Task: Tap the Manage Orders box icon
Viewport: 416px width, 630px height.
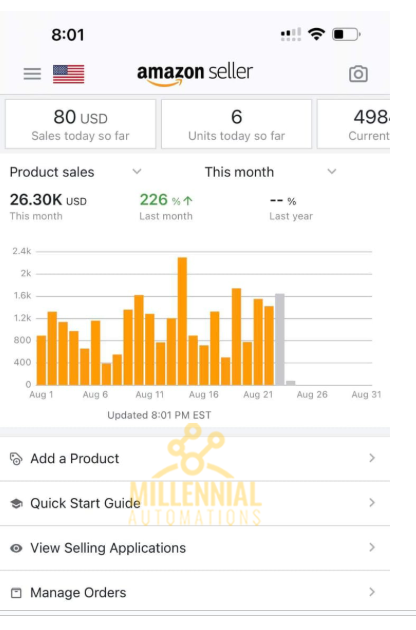Action: click(16, 593)
